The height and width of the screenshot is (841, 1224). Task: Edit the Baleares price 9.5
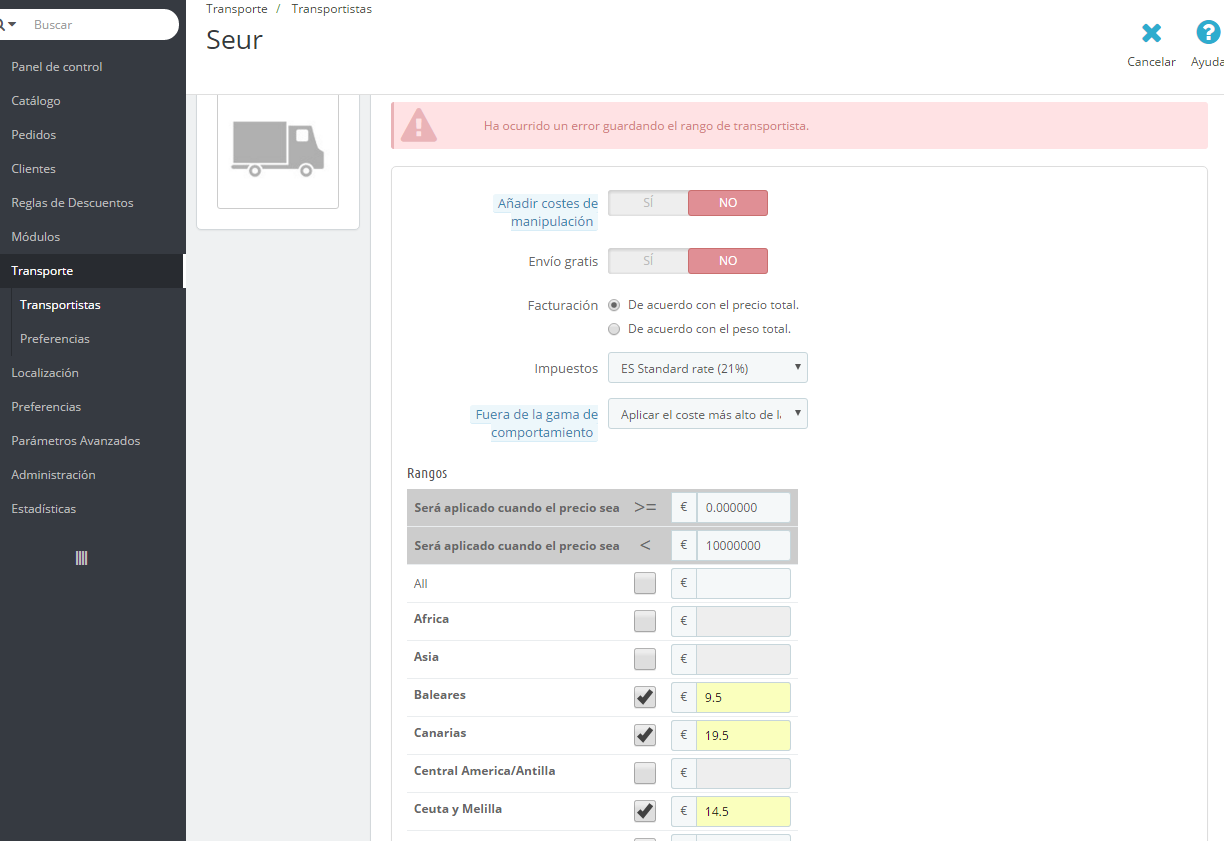tap(744, 698)
